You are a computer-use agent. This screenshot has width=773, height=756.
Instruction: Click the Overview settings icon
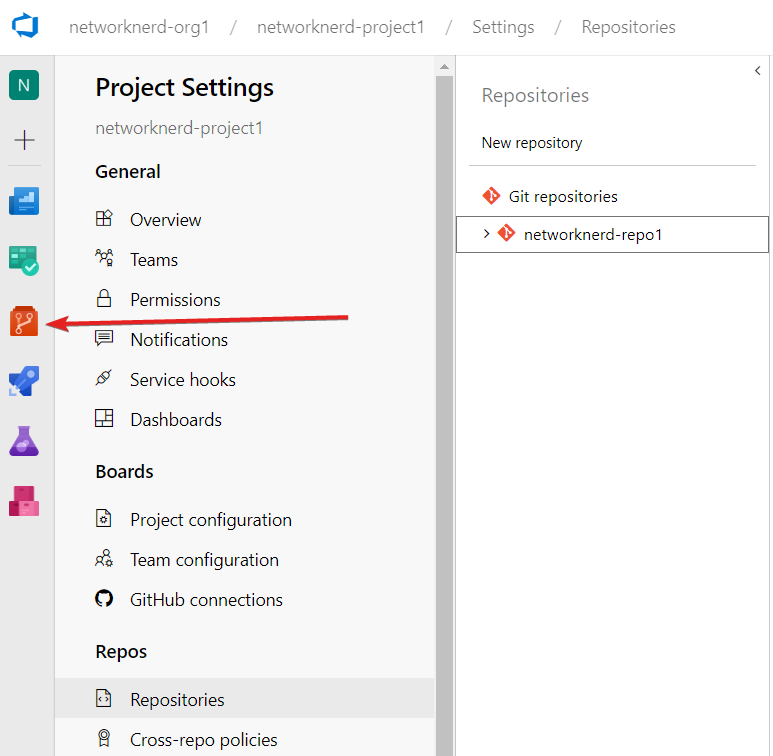coord(104,218)
